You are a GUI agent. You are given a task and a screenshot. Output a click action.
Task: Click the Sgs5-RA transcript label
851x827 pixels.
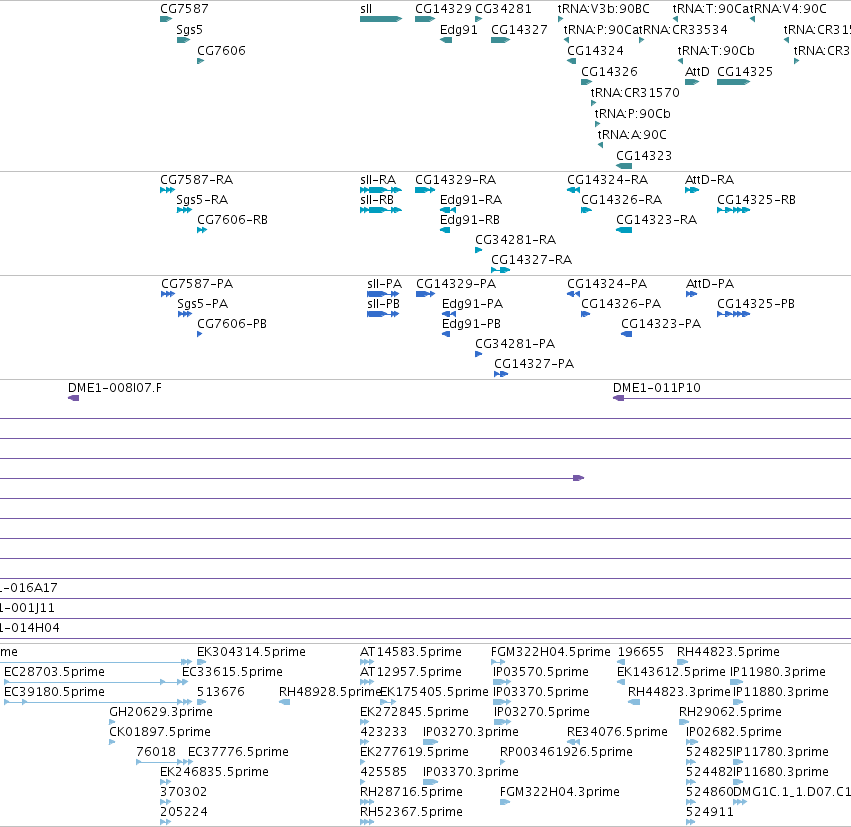[202, 200]
